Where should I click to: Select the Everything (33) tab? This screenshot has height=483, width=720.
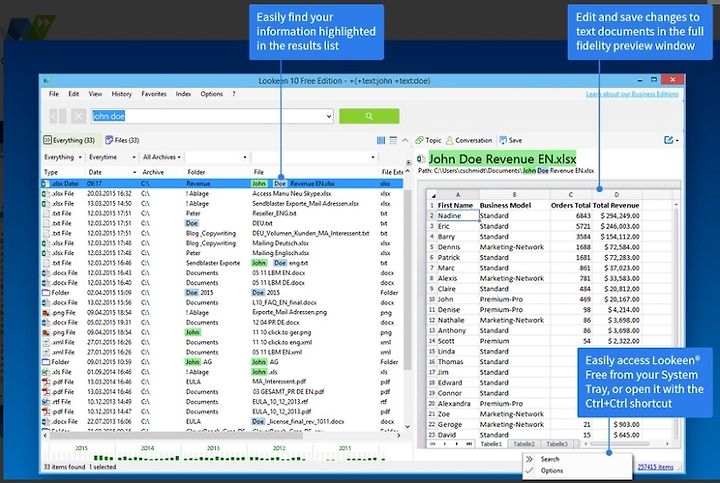(x=69, y=140)
